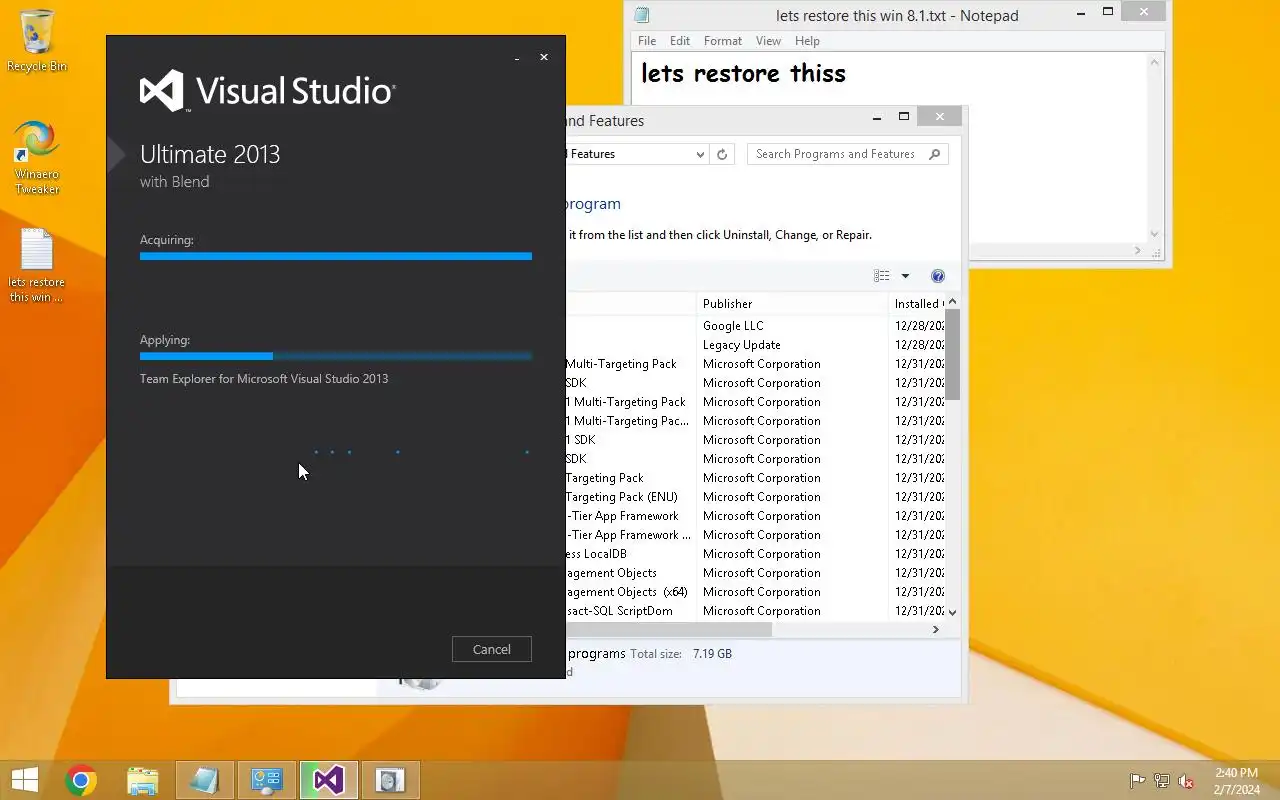Select the Legacy Update publisher row
Image resolution: width=1280 pixels, height=800 pixels.
click(755, 345)
